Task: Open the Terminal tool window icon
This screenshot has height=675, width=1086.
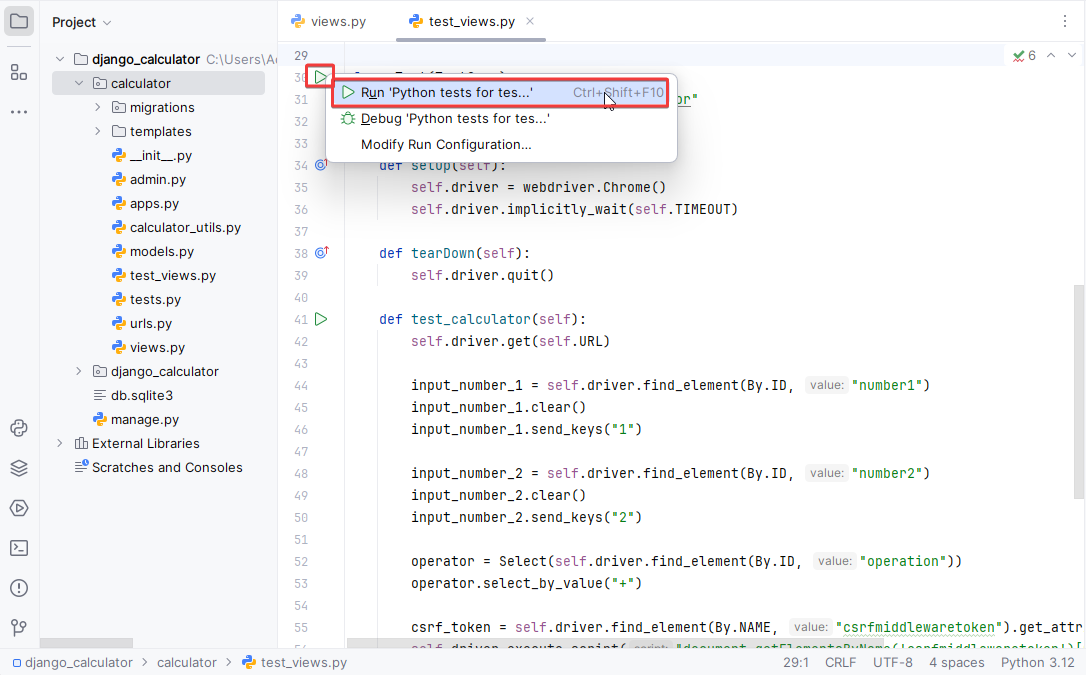Action: point(19,548)
